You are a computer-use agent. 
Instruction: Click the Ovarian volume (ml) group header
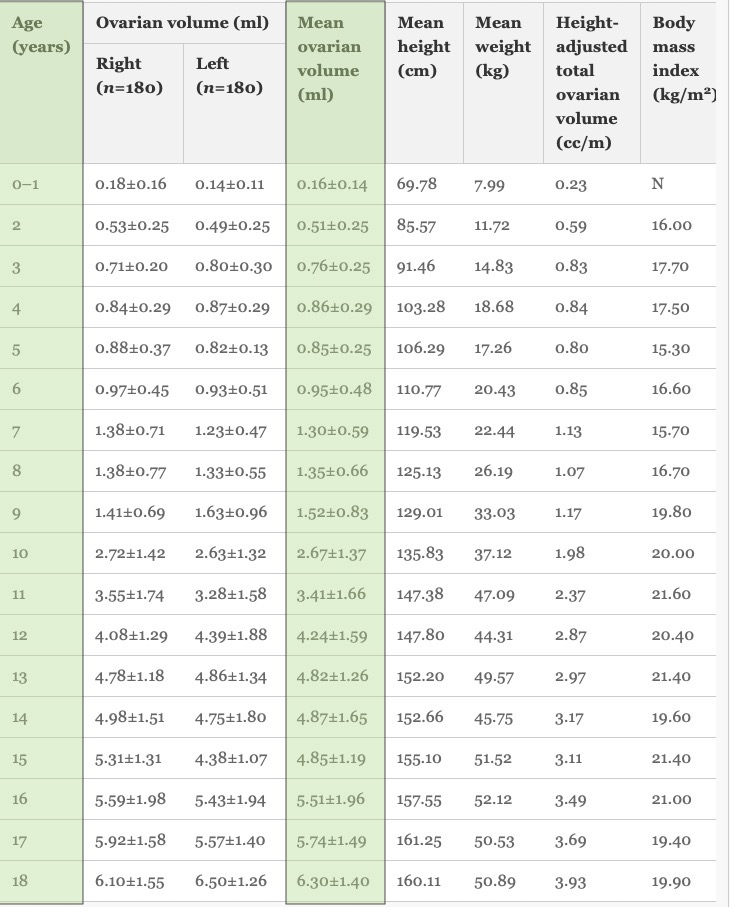tap(184, 23)
